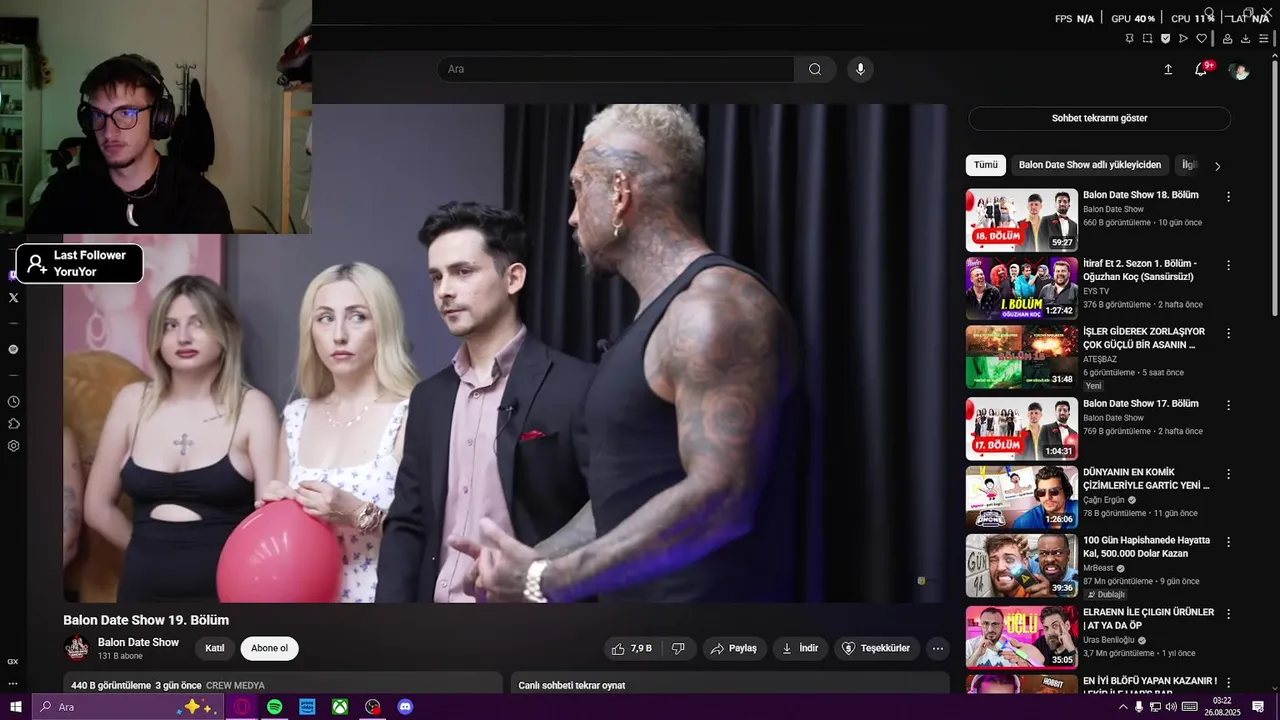Start voice search with the microphone icon

(860, 69)
